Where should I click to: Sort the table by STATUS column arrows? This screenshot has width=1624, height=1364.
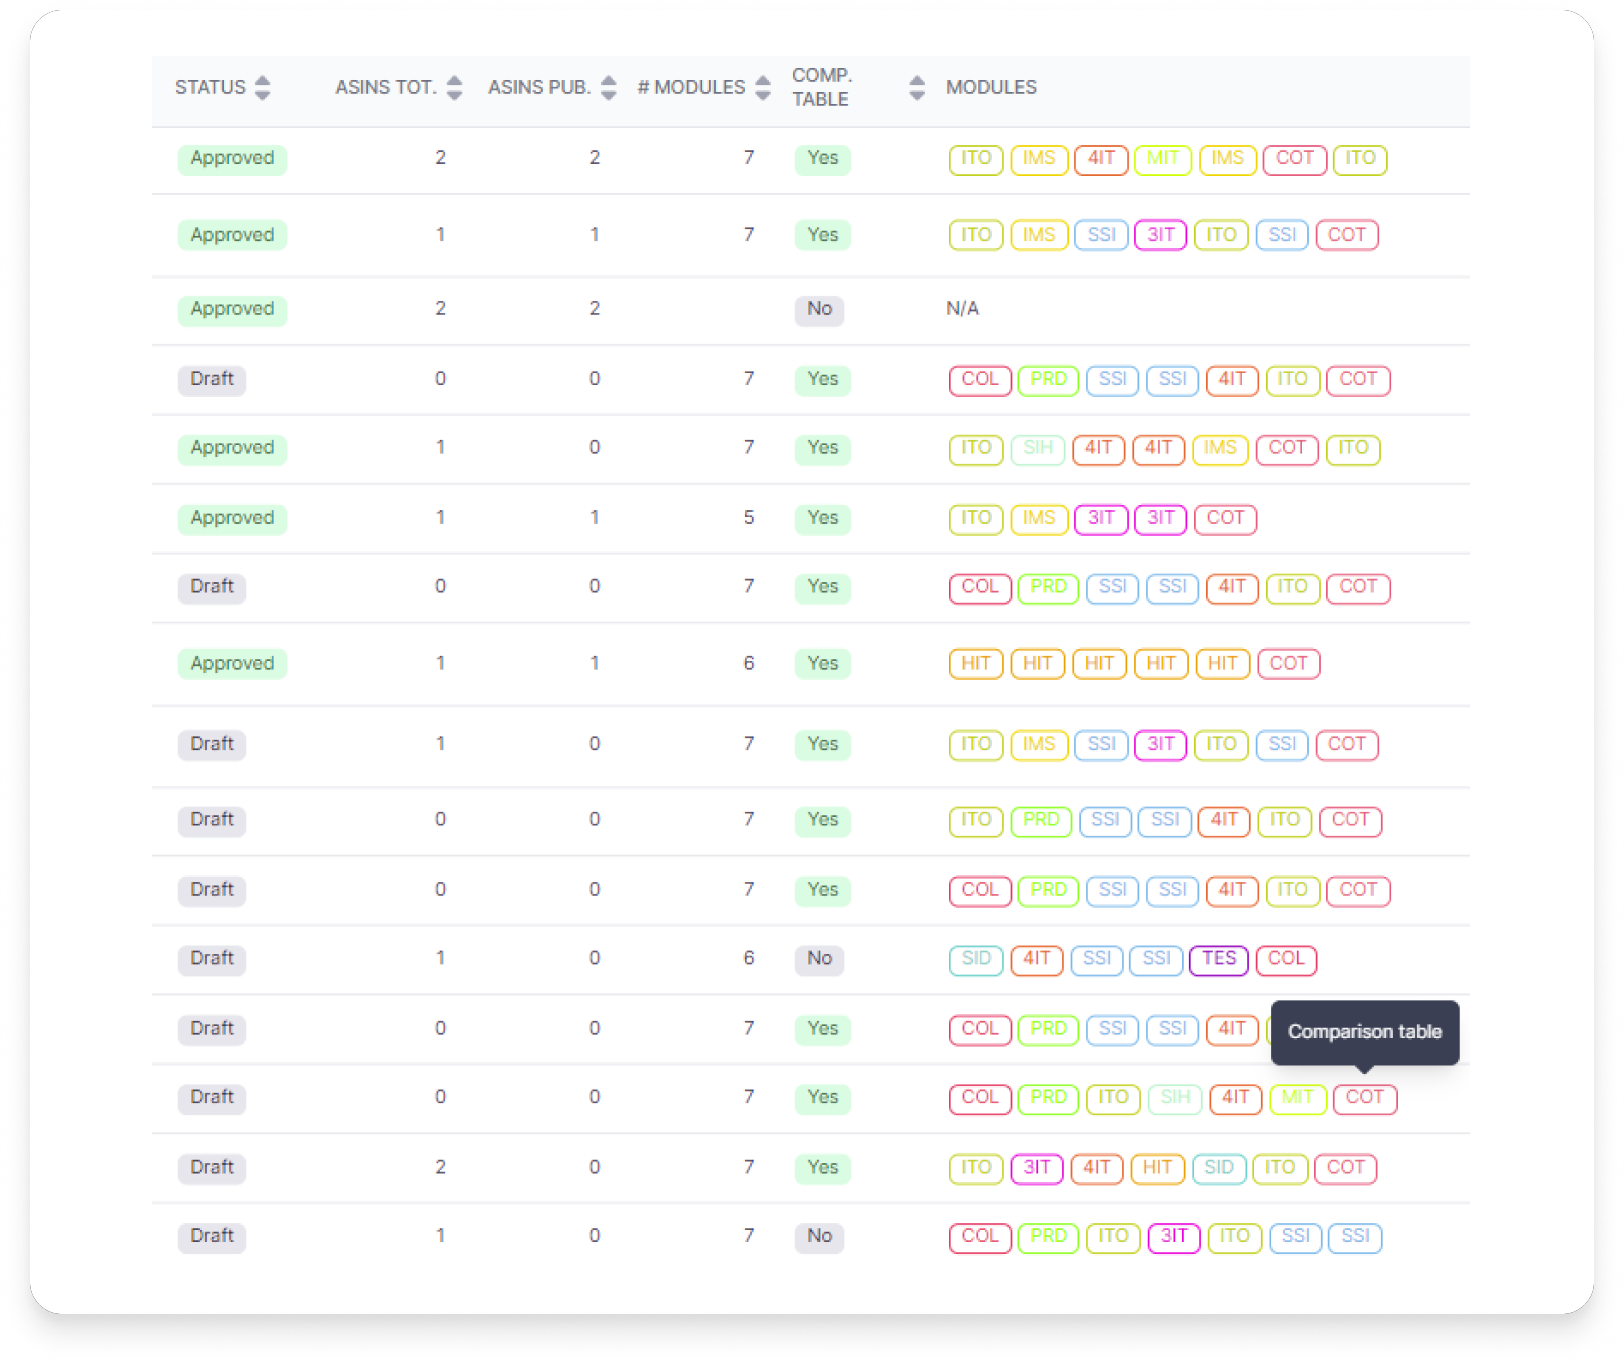[262, 88]
